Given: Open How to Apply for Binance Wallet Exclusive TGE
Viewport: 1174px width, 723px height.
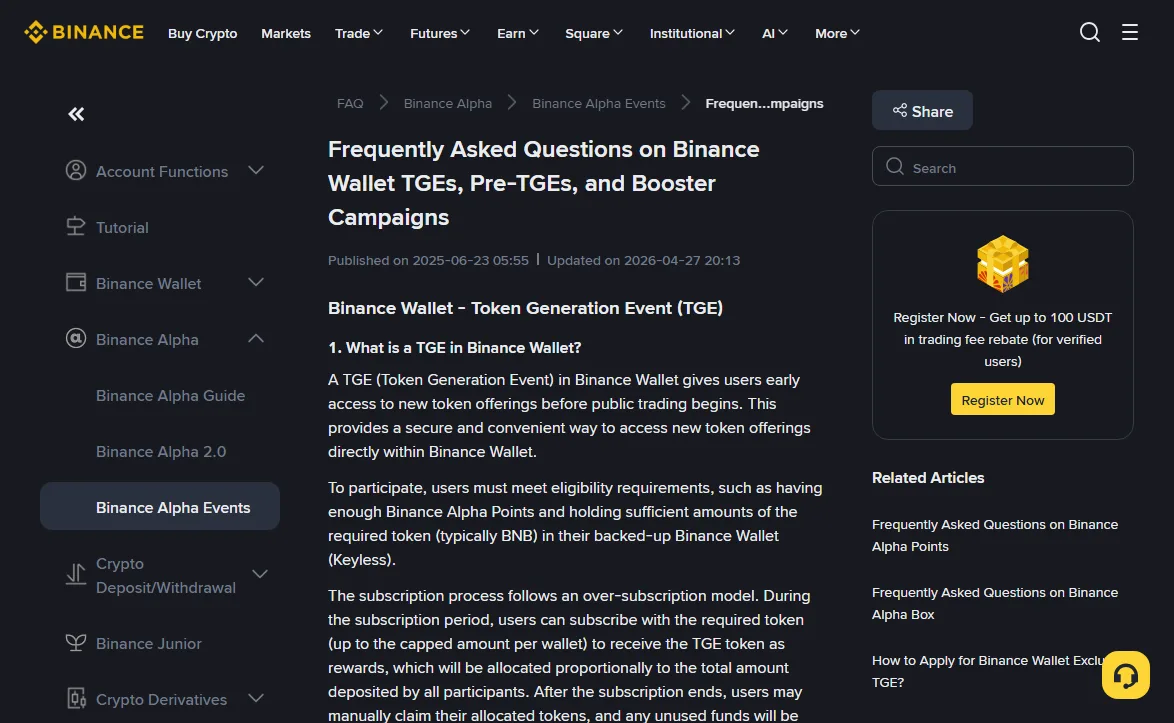Looking at the screenshot, I should click(x=987, y=671).
